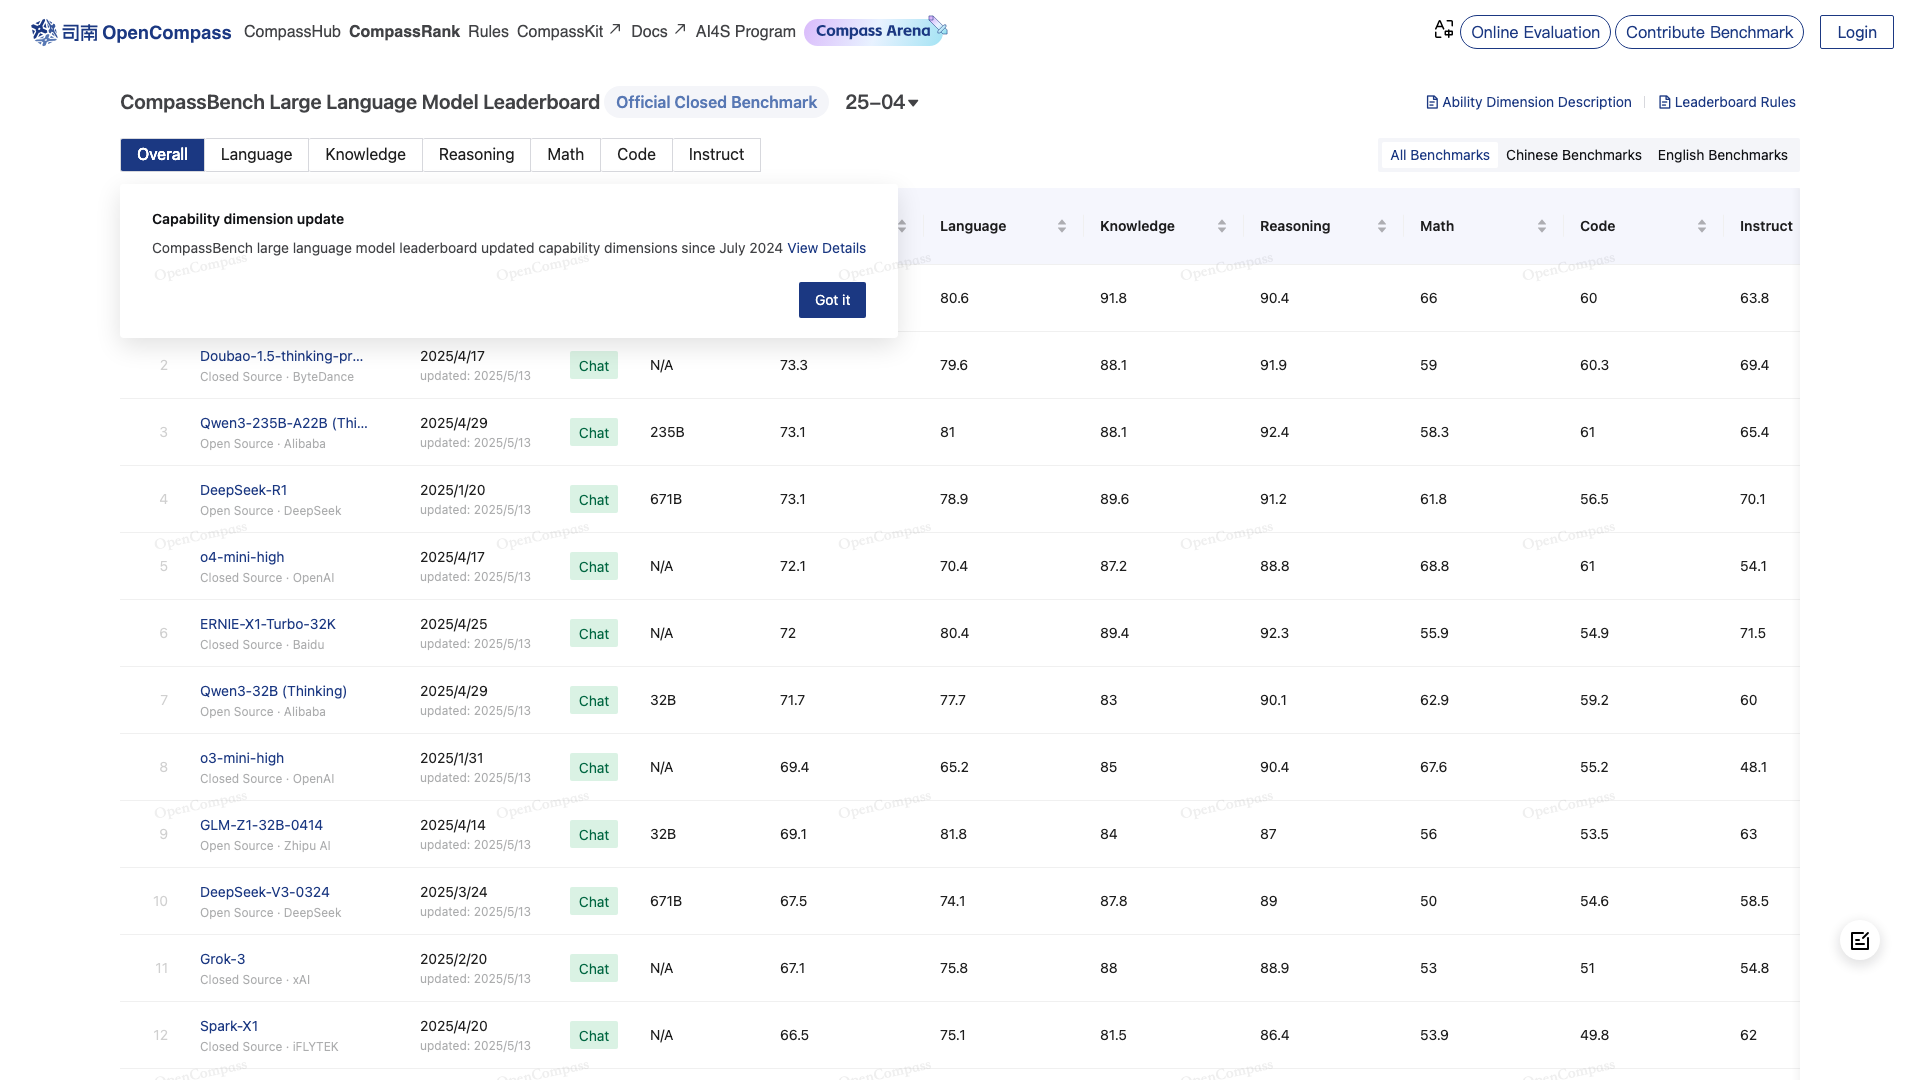Select the English Benchmarks filter
This screenshot has height=1080, width=1920.
click(1722, 155)
